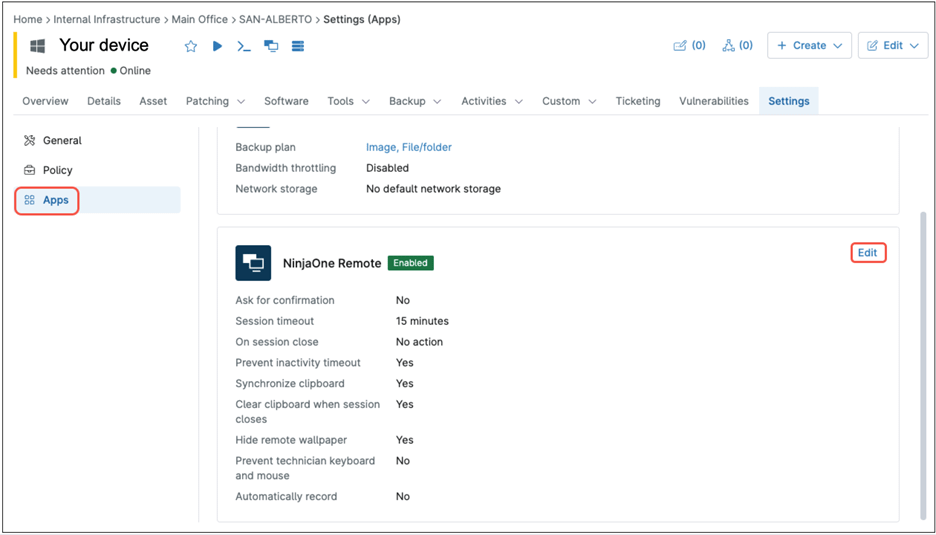Open the related items network icon (0)
Image resolution: width=936 pixels, height=535 pixels.
[x=737, y=46]
